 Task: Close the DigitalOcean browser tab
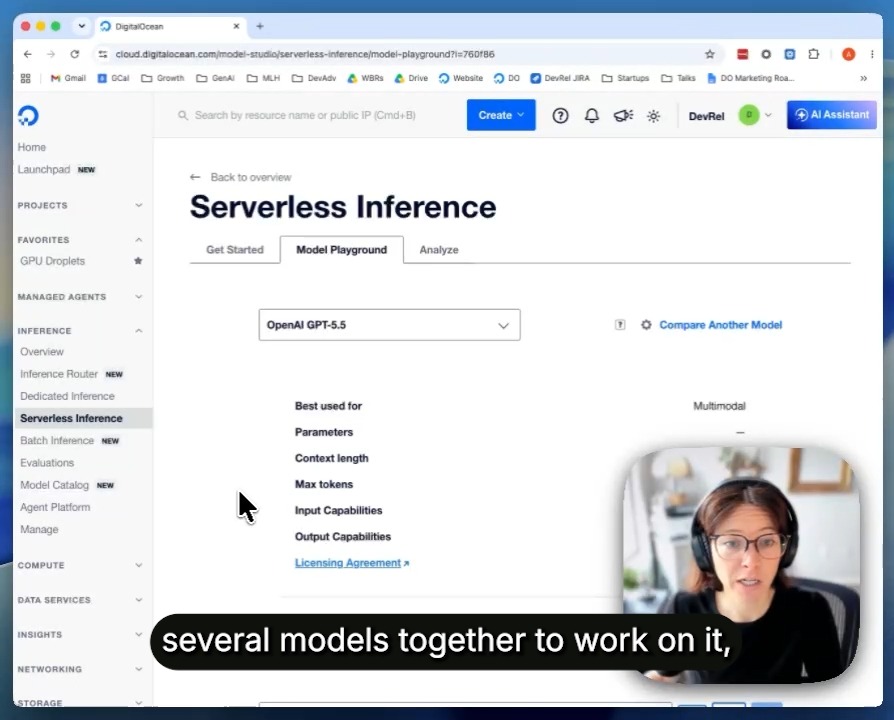point(236,26)
